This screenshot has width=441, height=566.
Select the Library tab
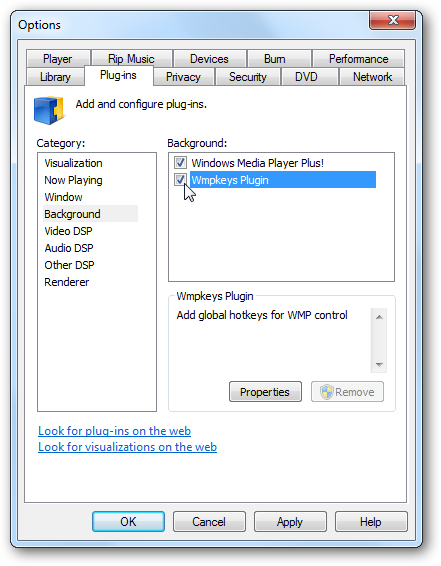click(x=55, y=77)
